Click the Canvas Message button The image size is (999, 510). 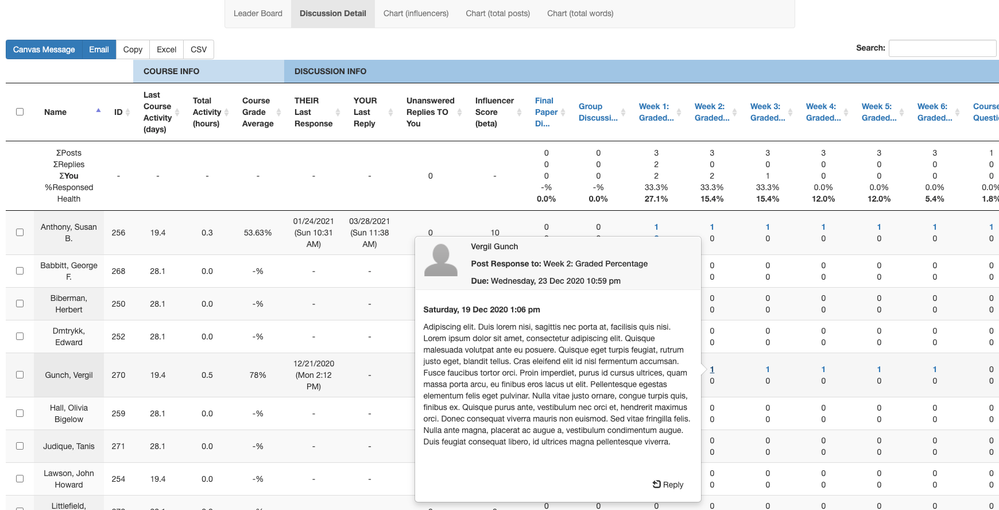pos(44,49)
